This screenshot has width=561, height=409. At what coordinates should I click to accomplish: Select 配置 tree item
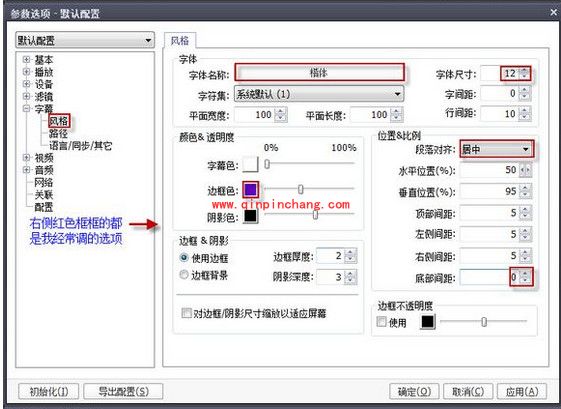click(44, 207)
